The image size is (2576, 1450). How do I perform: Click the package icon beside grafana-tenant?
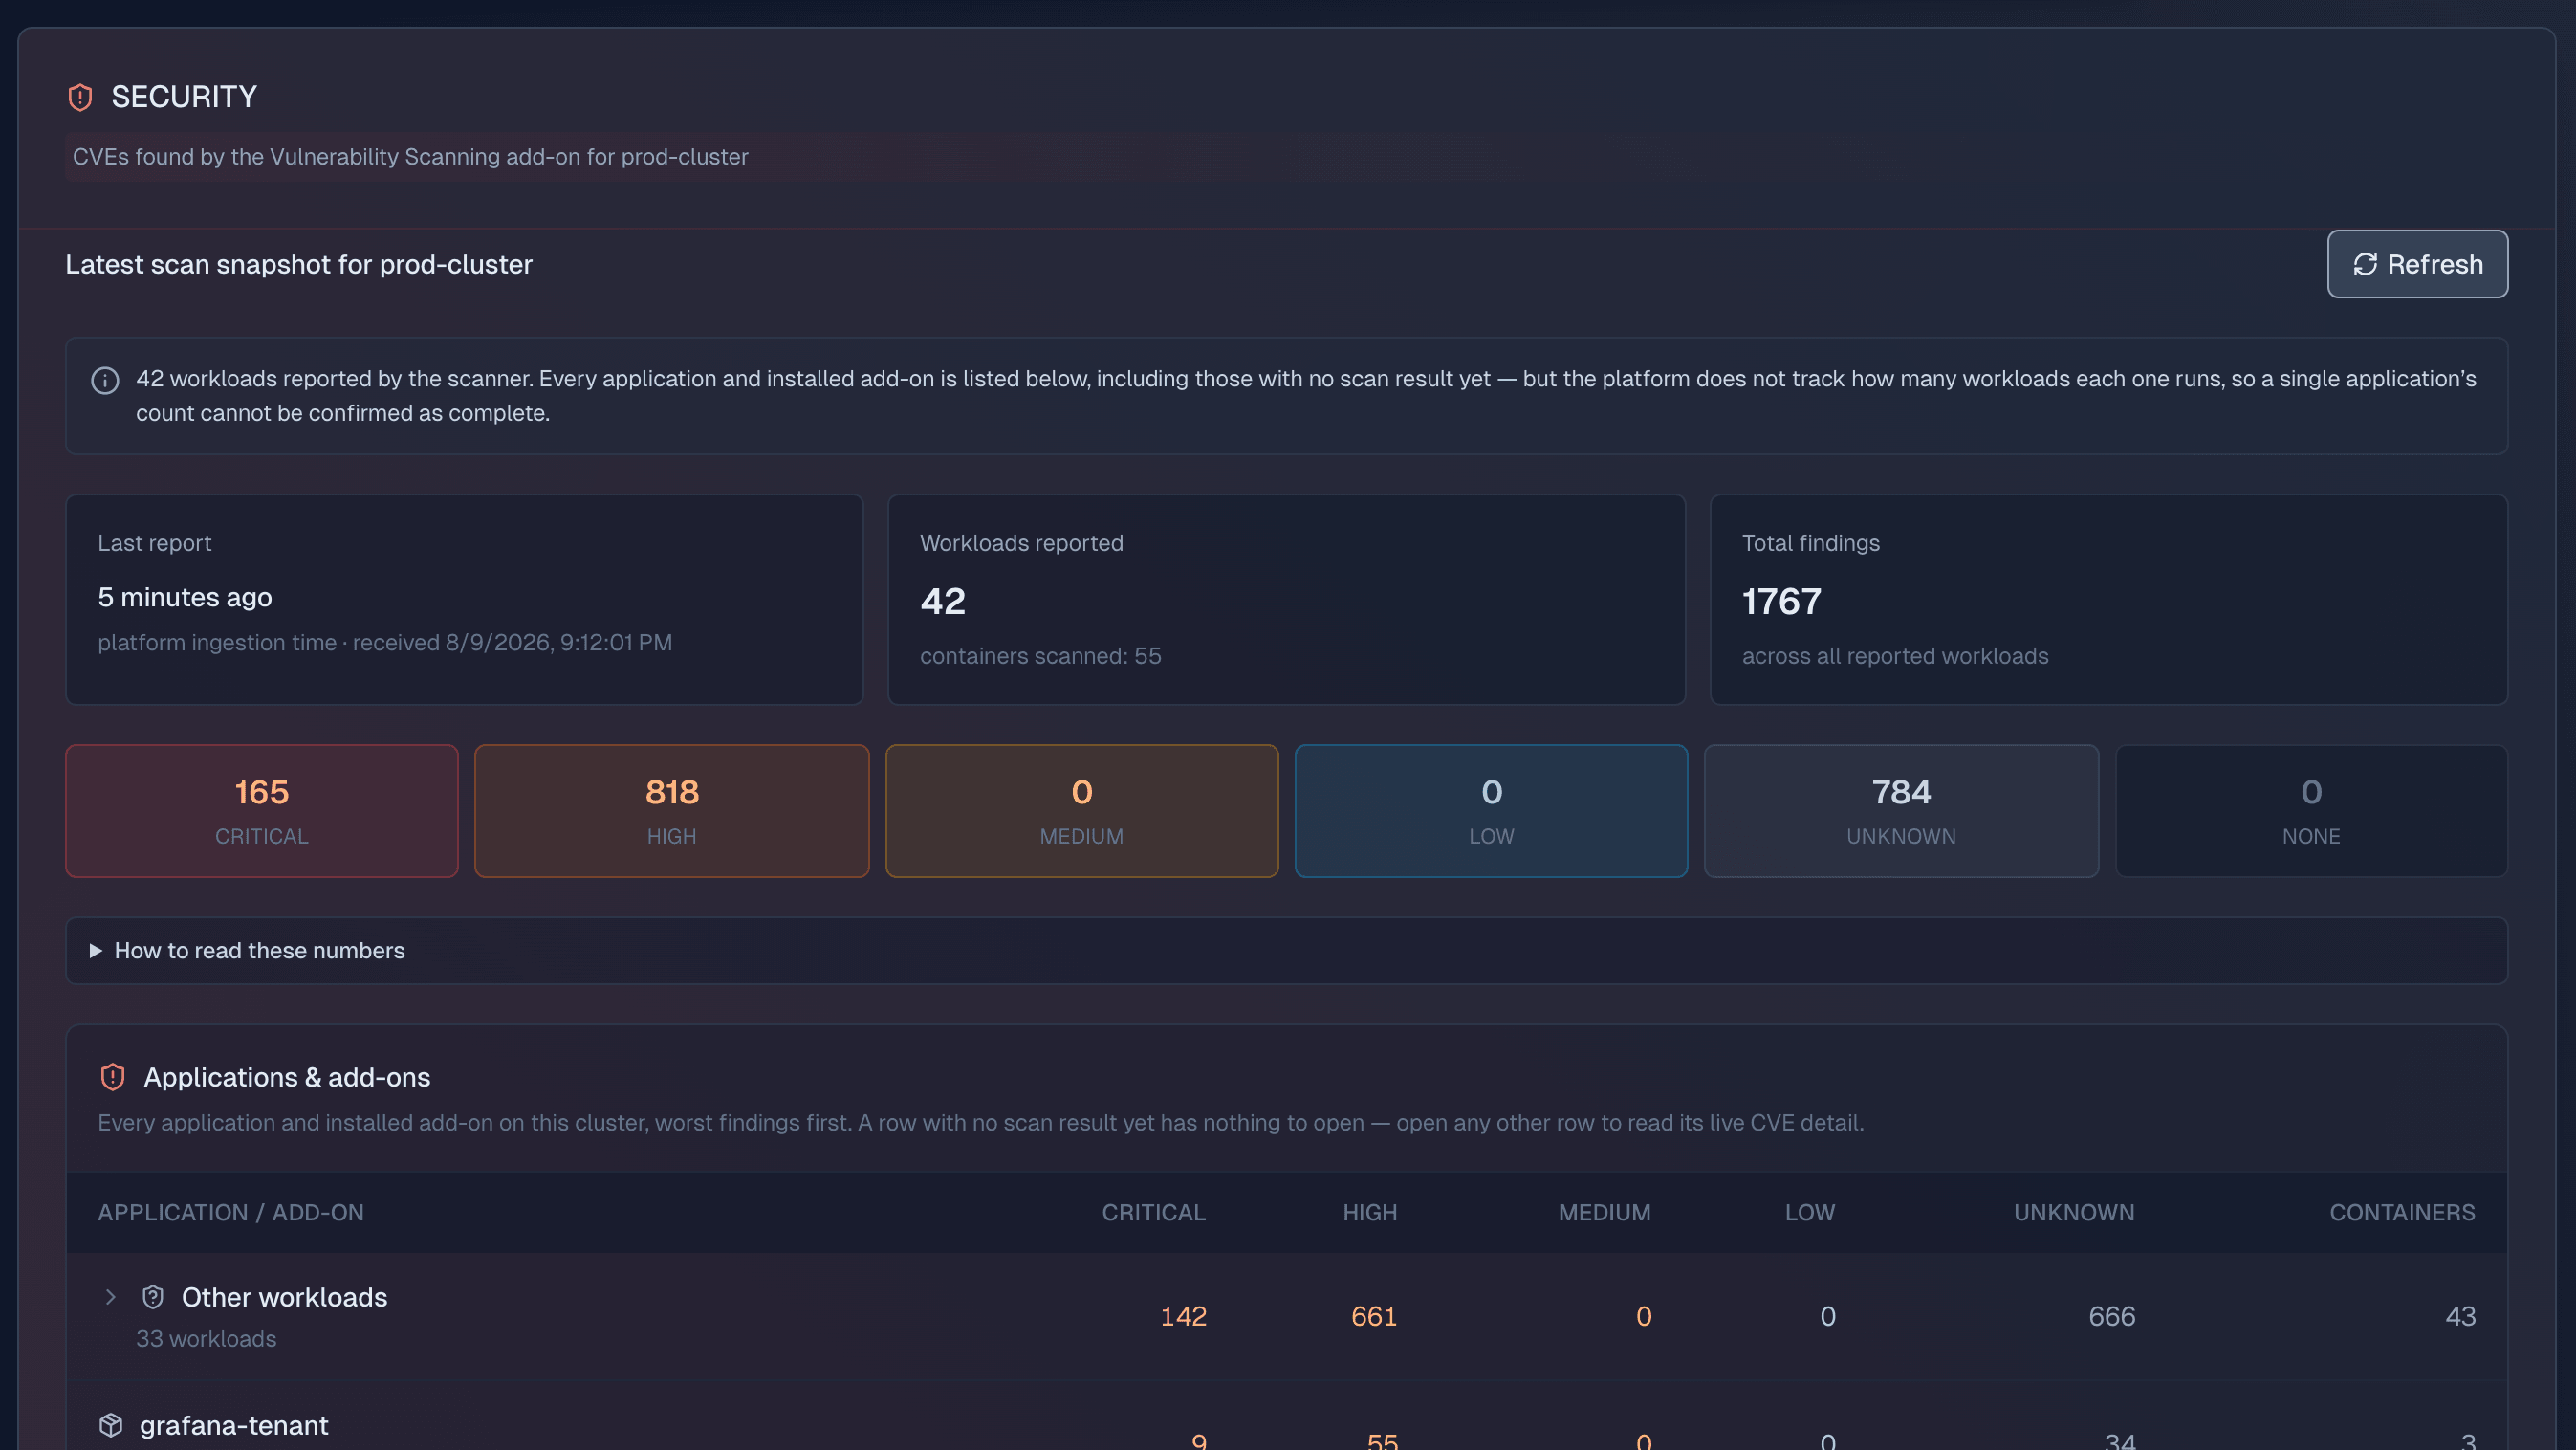click(111, 1425)
